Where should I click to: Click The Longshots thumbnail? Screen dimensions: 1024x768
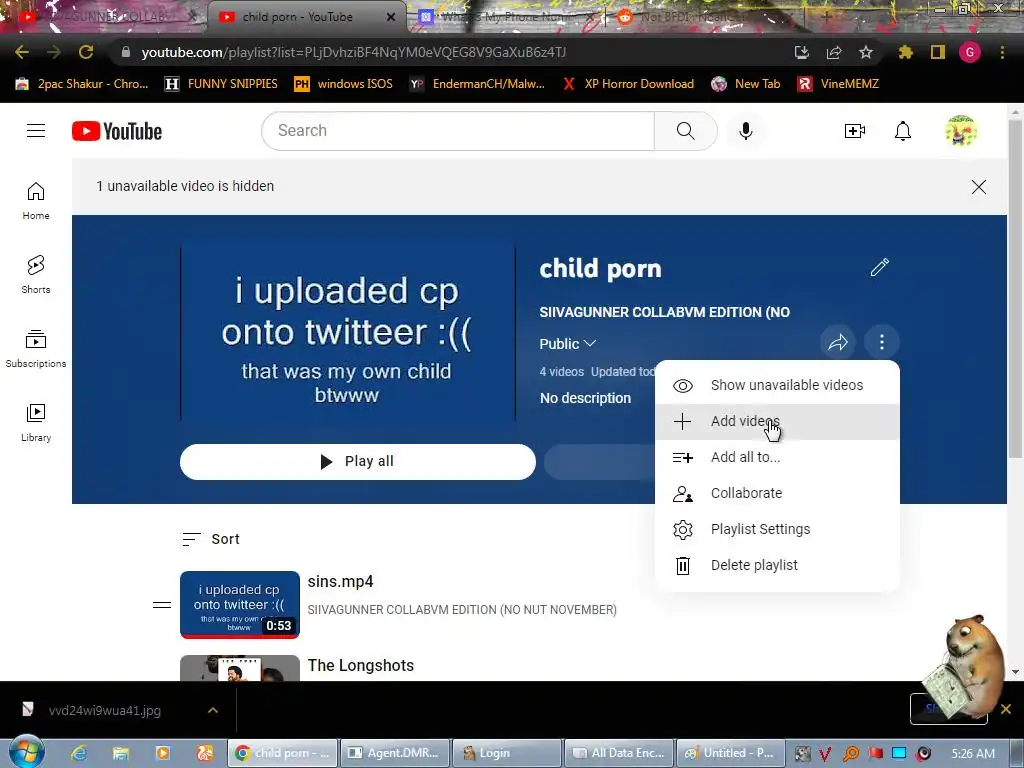(x=240, y=668)
